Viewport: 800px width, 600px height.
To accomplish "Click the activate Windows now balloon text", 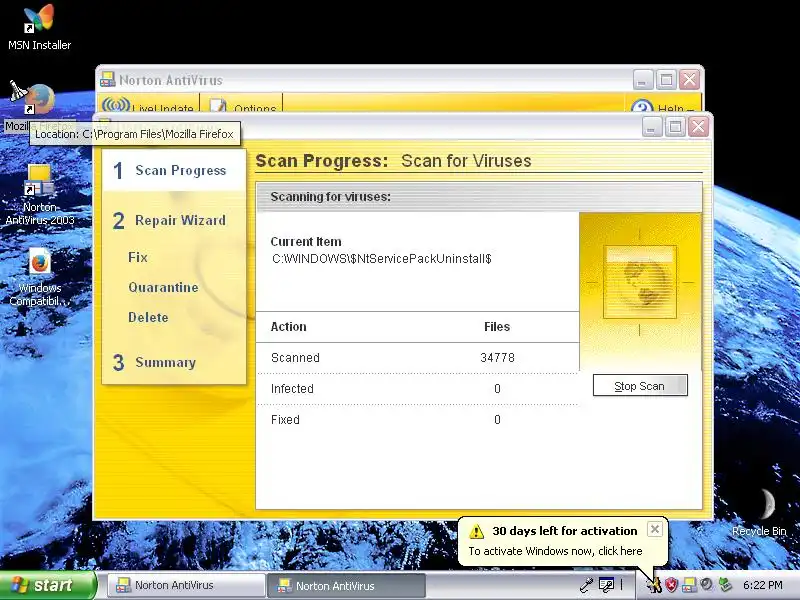I will pyautogui.click(x=555, y=551).
